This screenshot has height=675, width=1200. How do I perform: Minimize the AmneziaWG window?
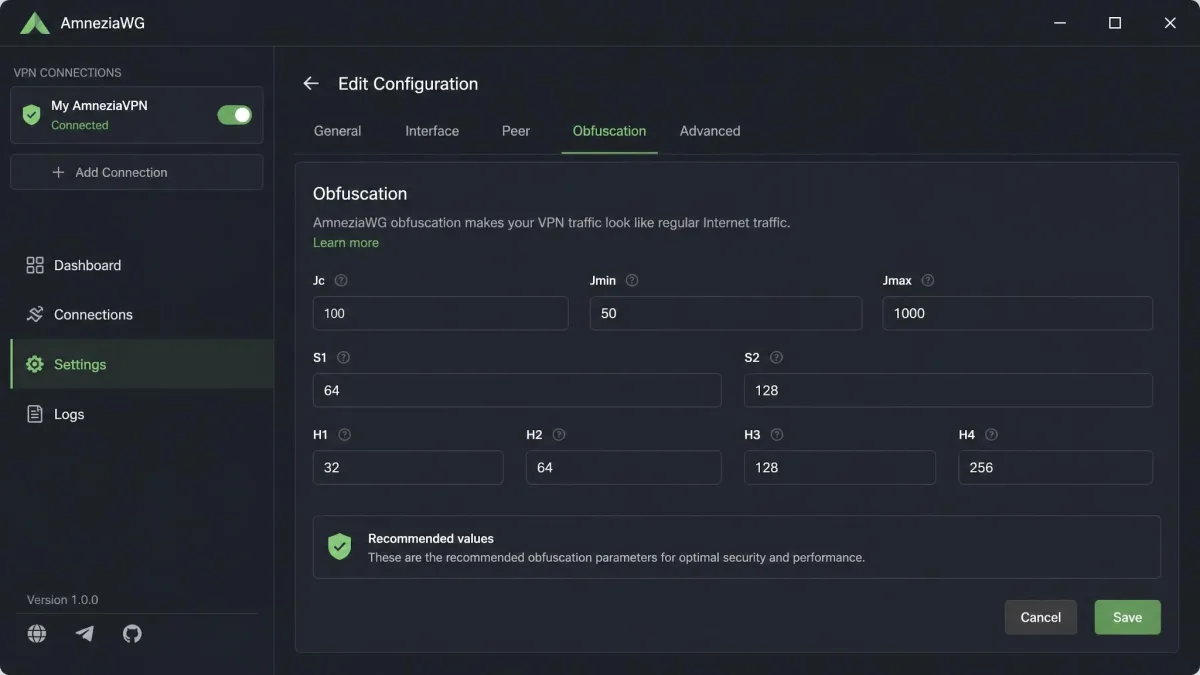coord(1060,23)
